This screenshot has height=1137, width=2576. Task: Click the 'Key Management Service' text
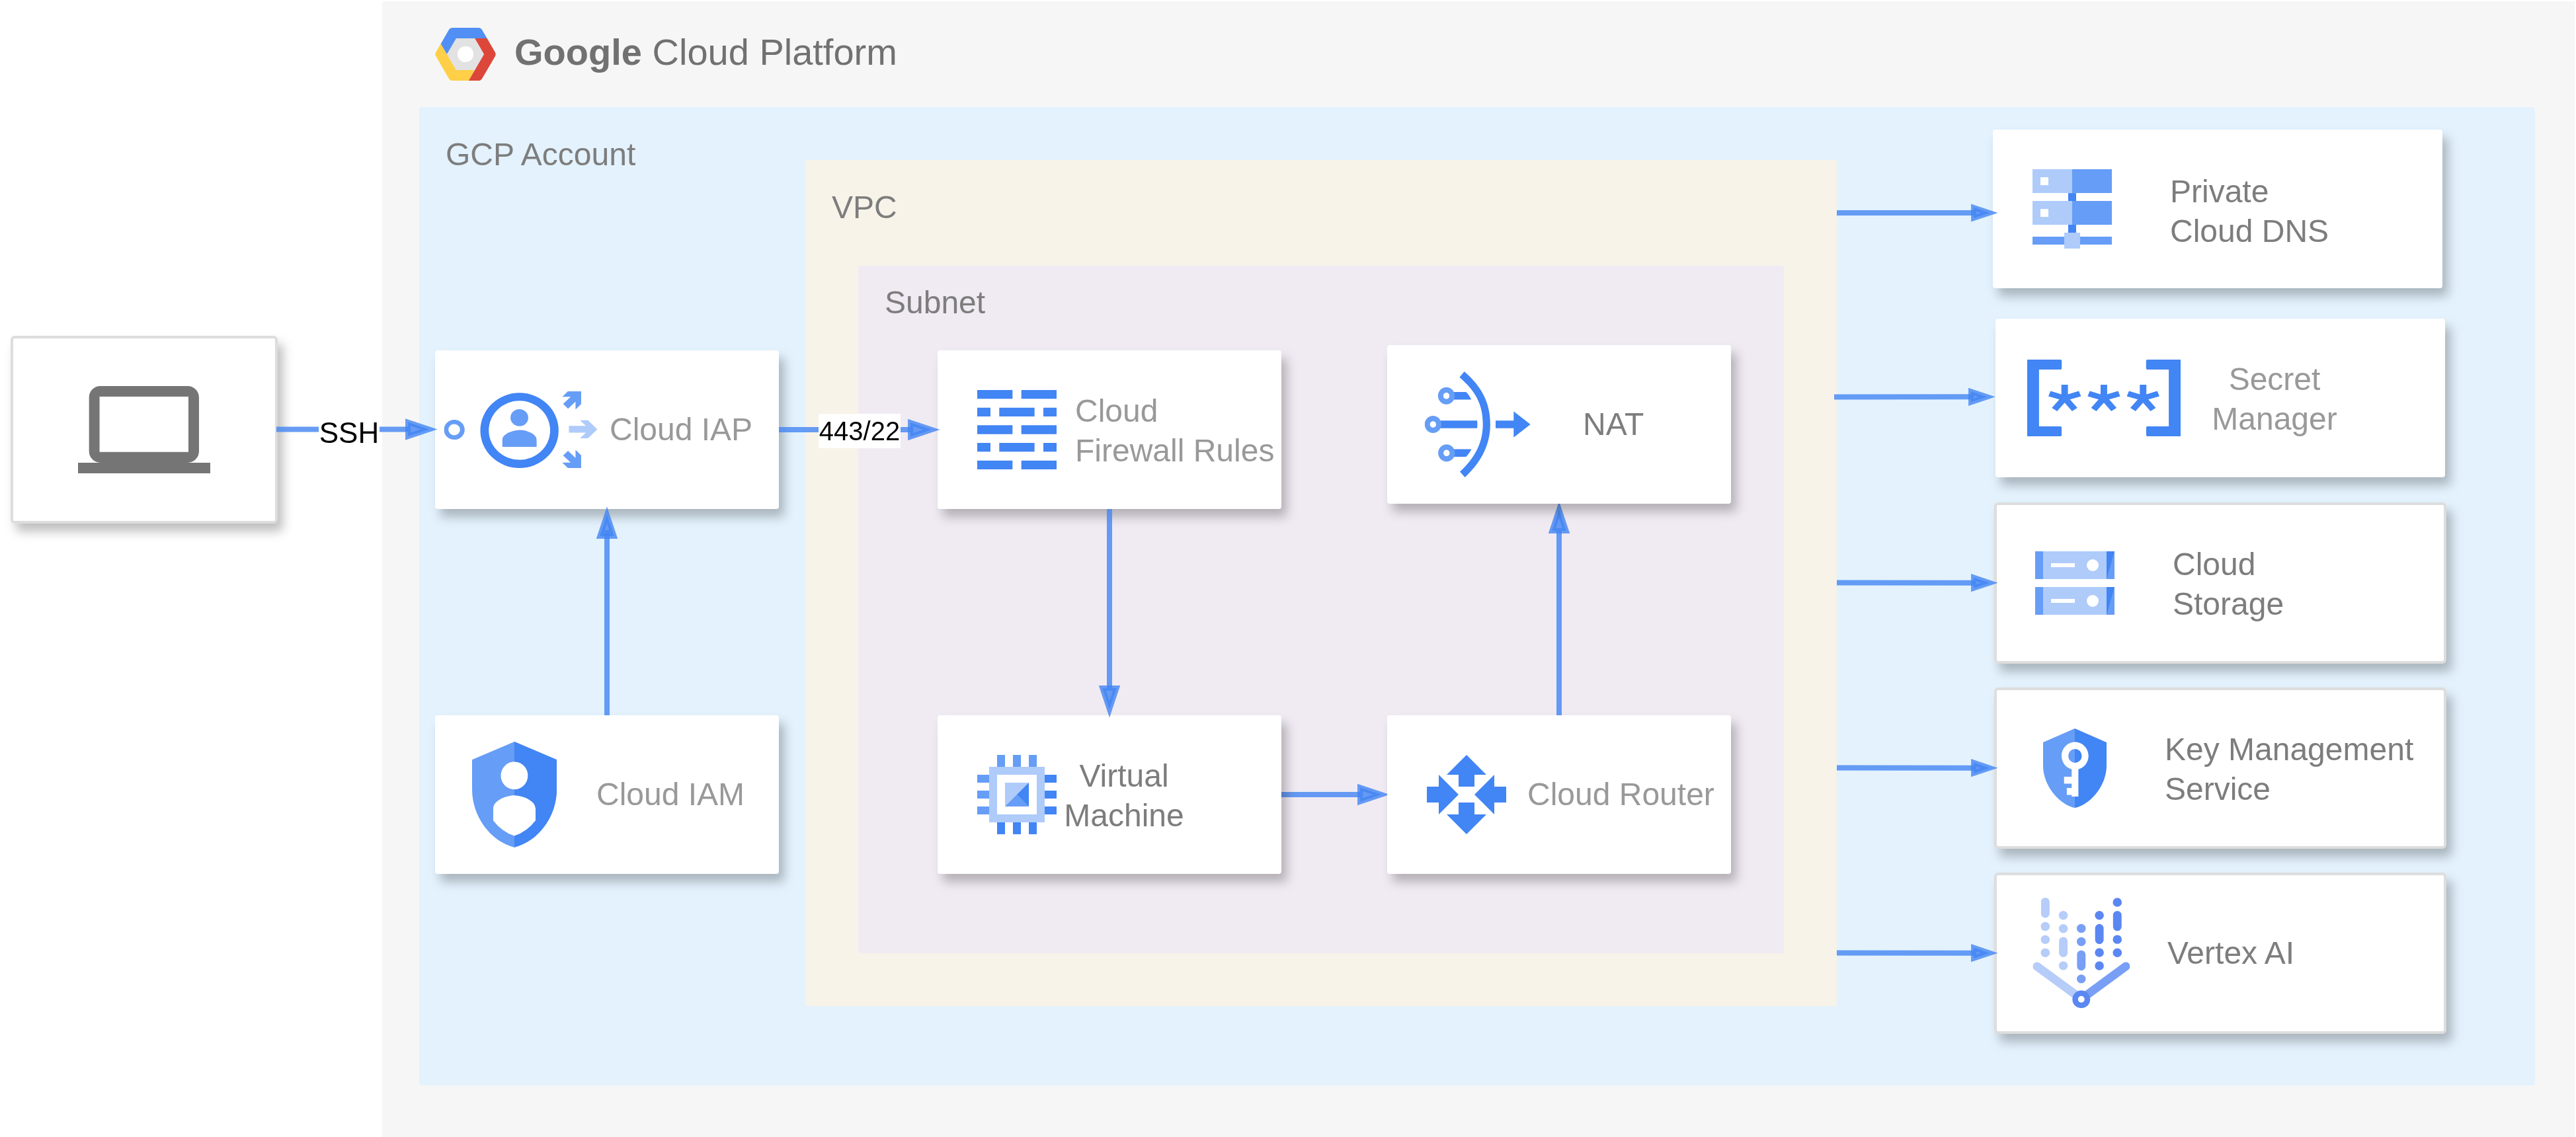point(2288,769)
